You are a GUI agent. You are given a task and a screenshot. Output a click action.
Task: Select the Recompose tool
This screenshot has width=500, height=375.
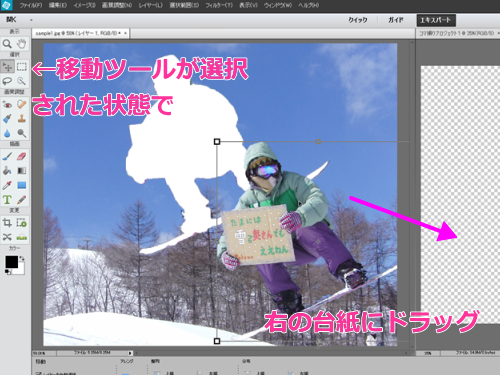(22, 222)
